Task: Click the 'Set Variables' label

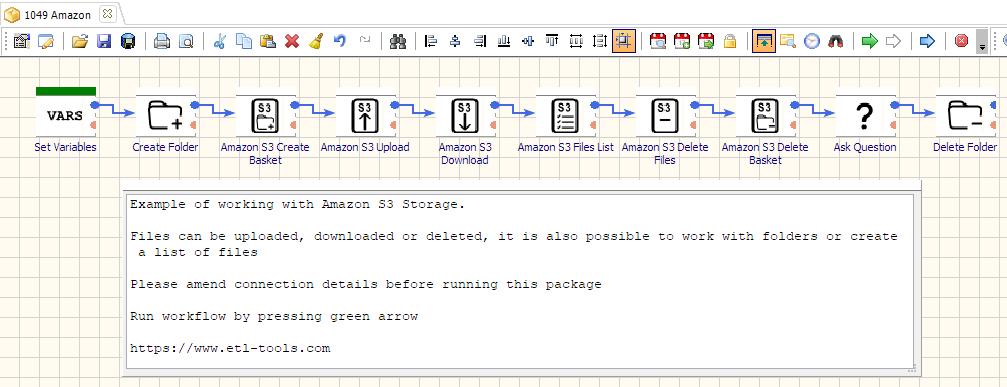Action: click(x=66, y=147)
